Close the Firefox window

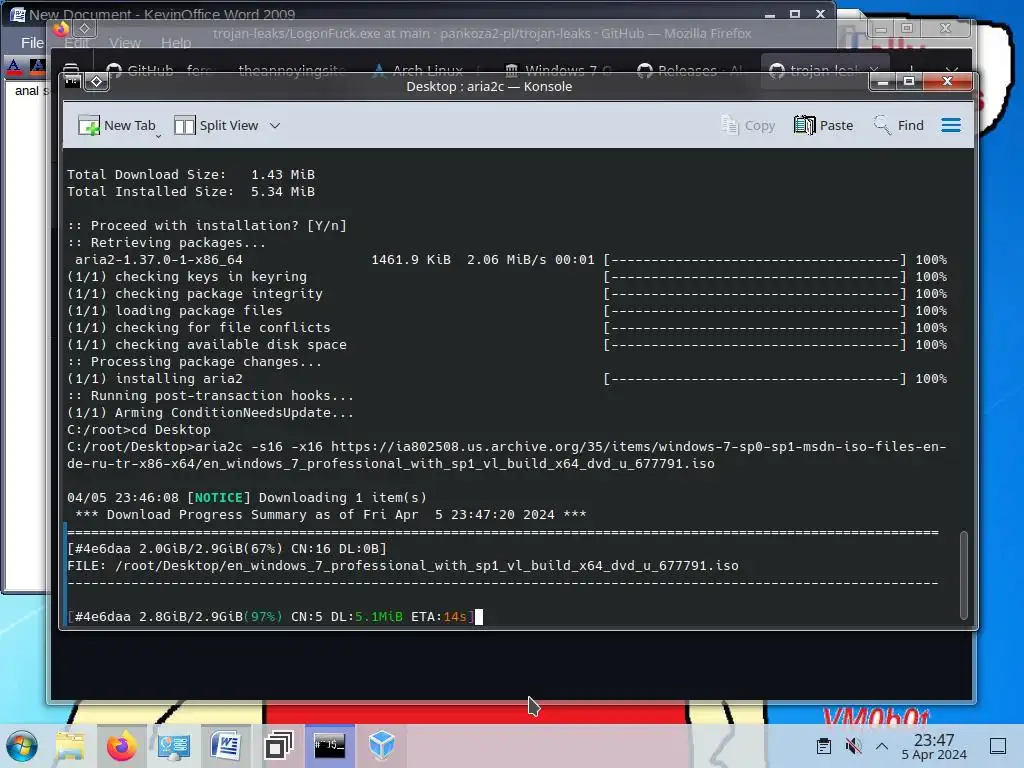pos(945,28)
